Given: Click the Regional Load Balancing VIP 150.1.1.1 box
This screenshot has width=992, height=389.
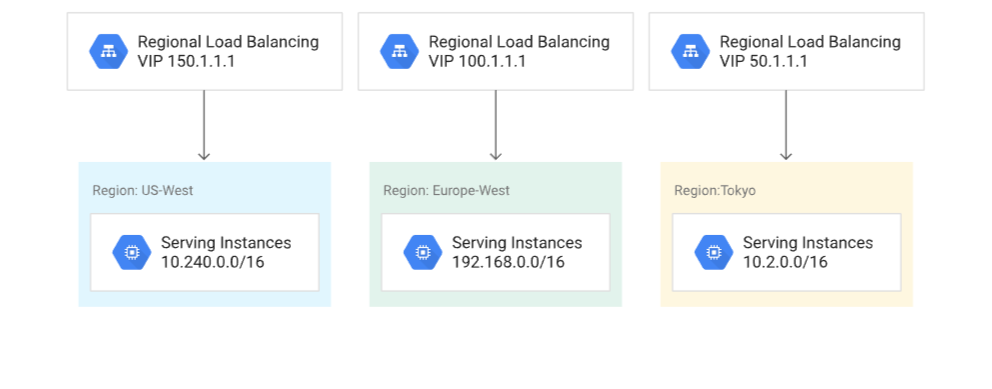Looking at the screenshot, I should pyautogui.click(x=205, y=51).
